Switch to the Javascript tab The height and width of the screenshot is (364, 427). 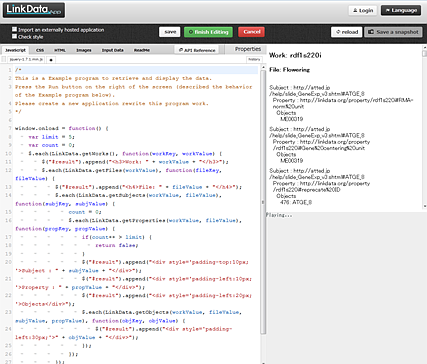pyautogui.click(x=15, y=50)
